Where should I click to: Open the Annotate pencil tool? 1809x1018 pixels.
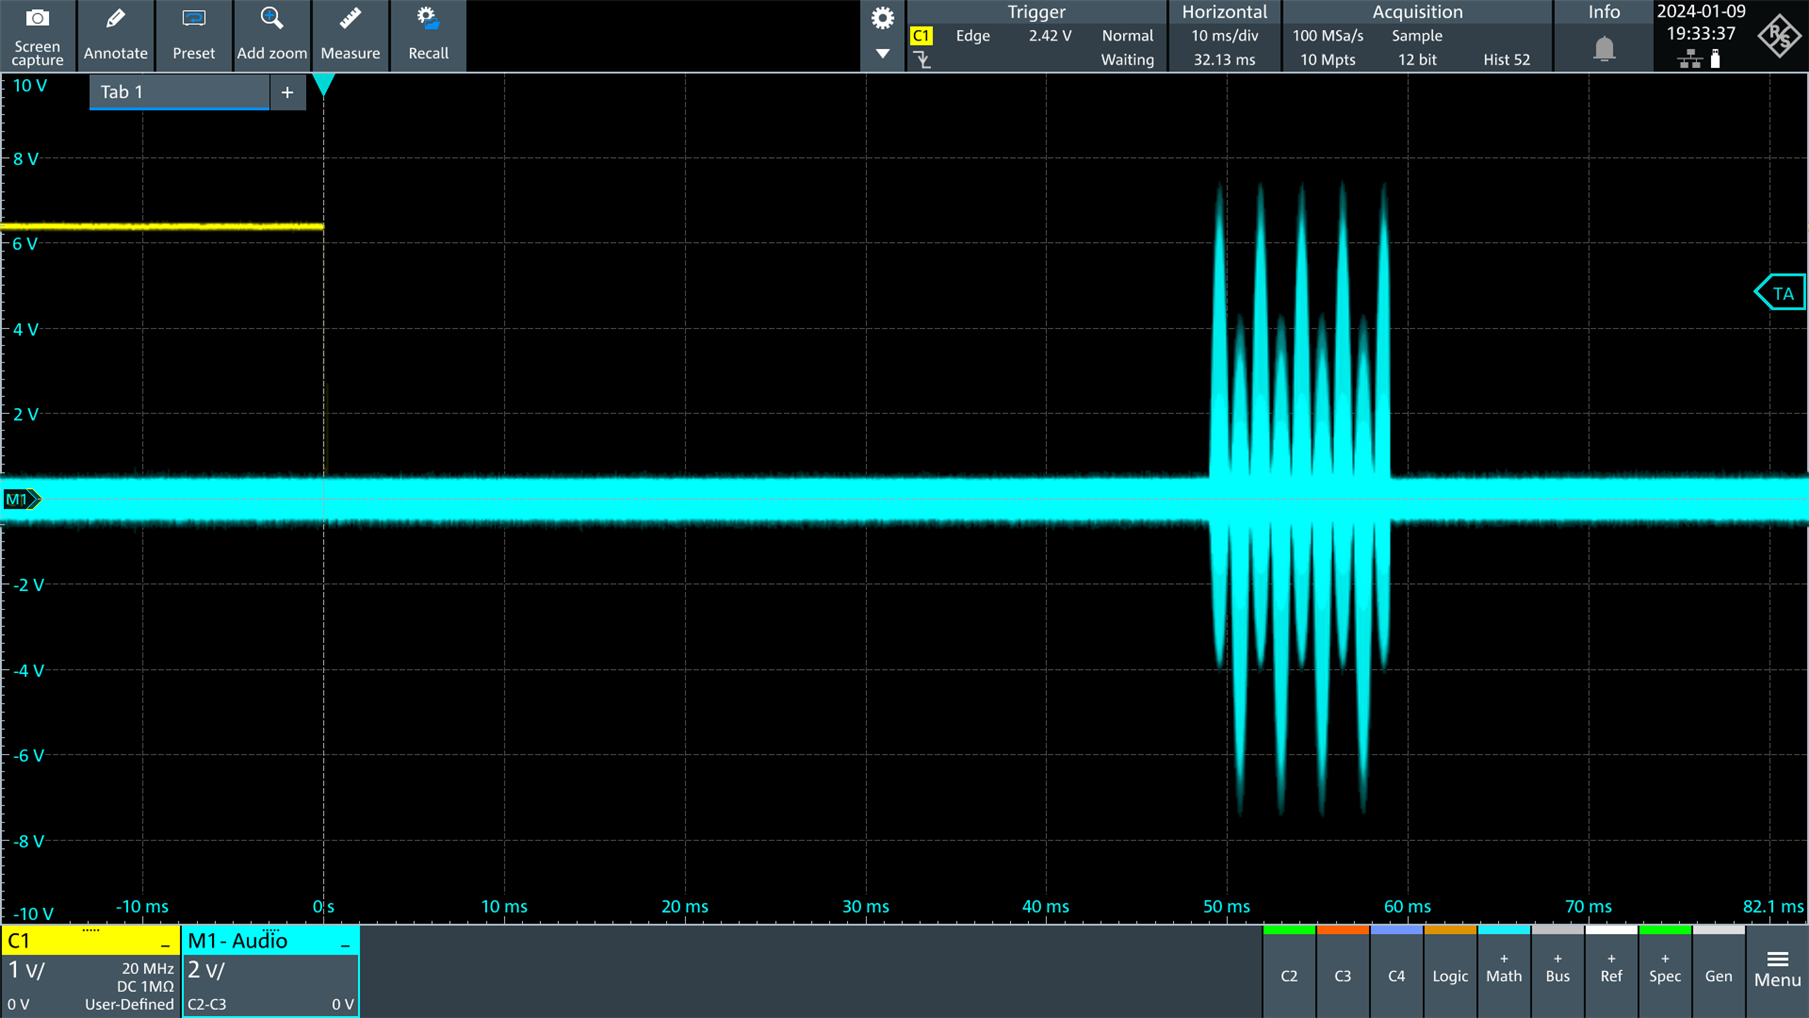pos(115,35)
